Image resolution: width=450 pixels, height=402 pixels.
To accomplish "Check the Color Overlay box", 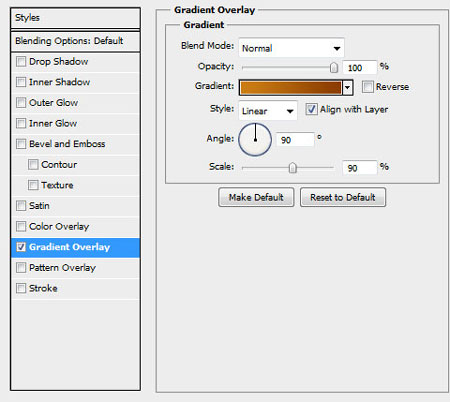I will point(21,226).
